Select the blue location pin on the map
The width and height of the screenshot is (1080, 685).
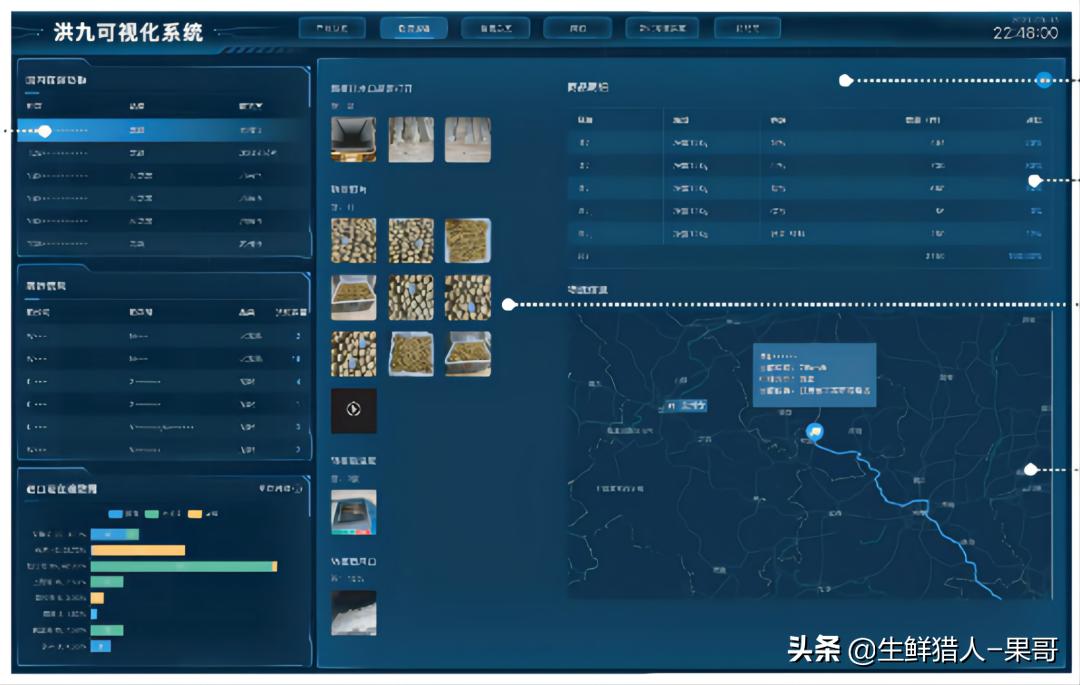pos(816,429)
